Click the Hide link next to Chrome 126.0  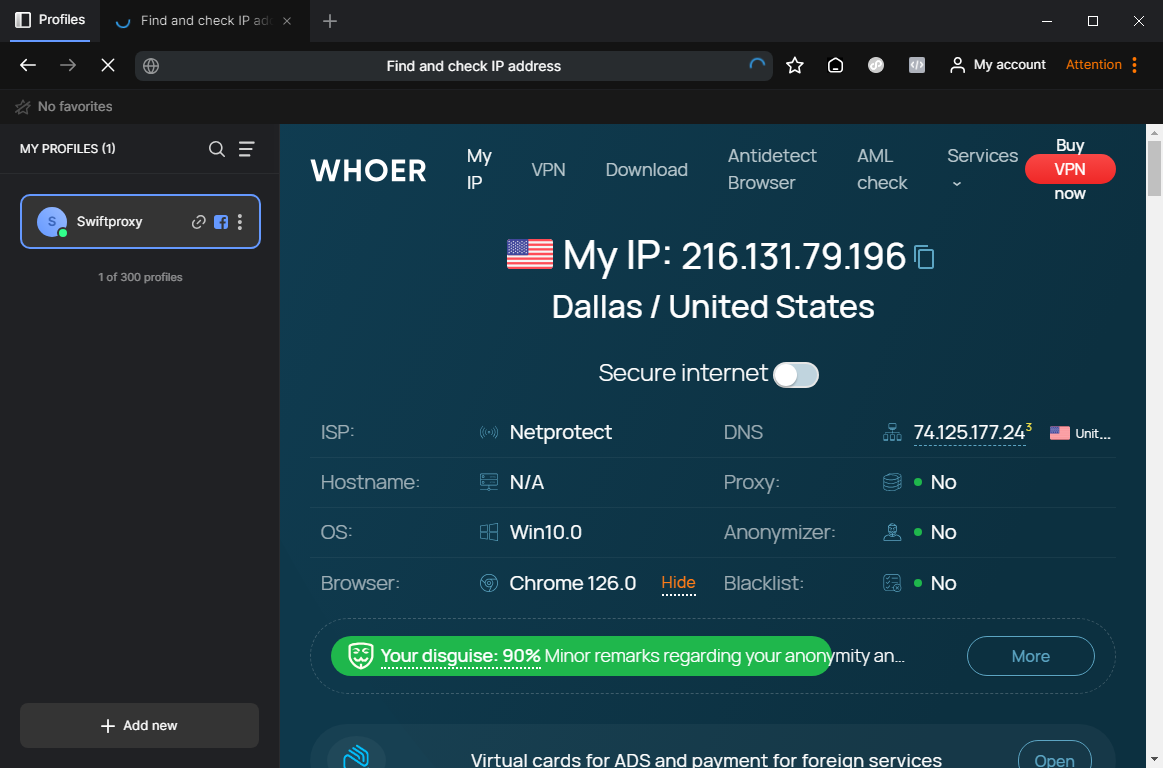tap(678, 583)
